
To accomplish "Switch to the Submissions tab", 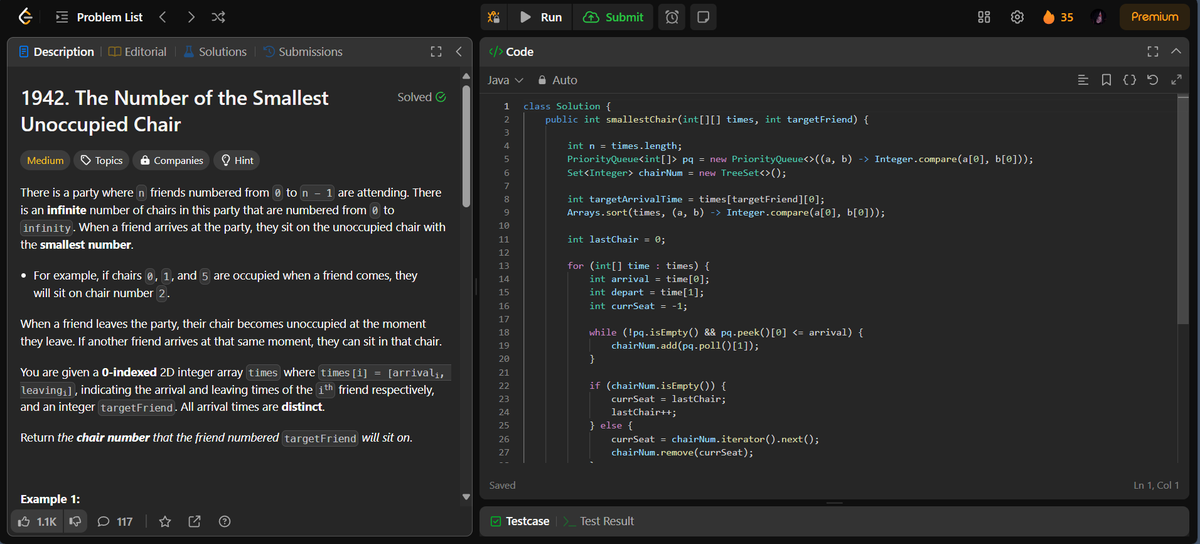I will 301,52.
